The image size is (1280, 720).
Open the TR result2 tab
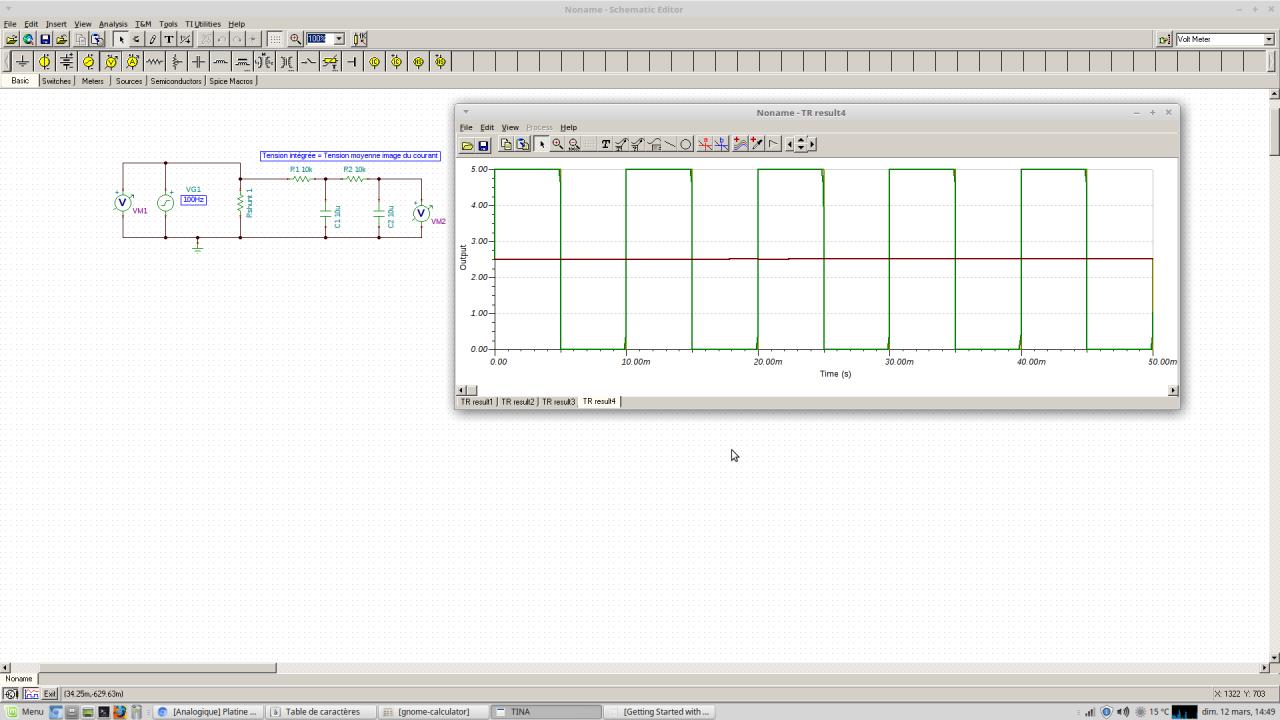pyautogui.click(x=517, y=402)
